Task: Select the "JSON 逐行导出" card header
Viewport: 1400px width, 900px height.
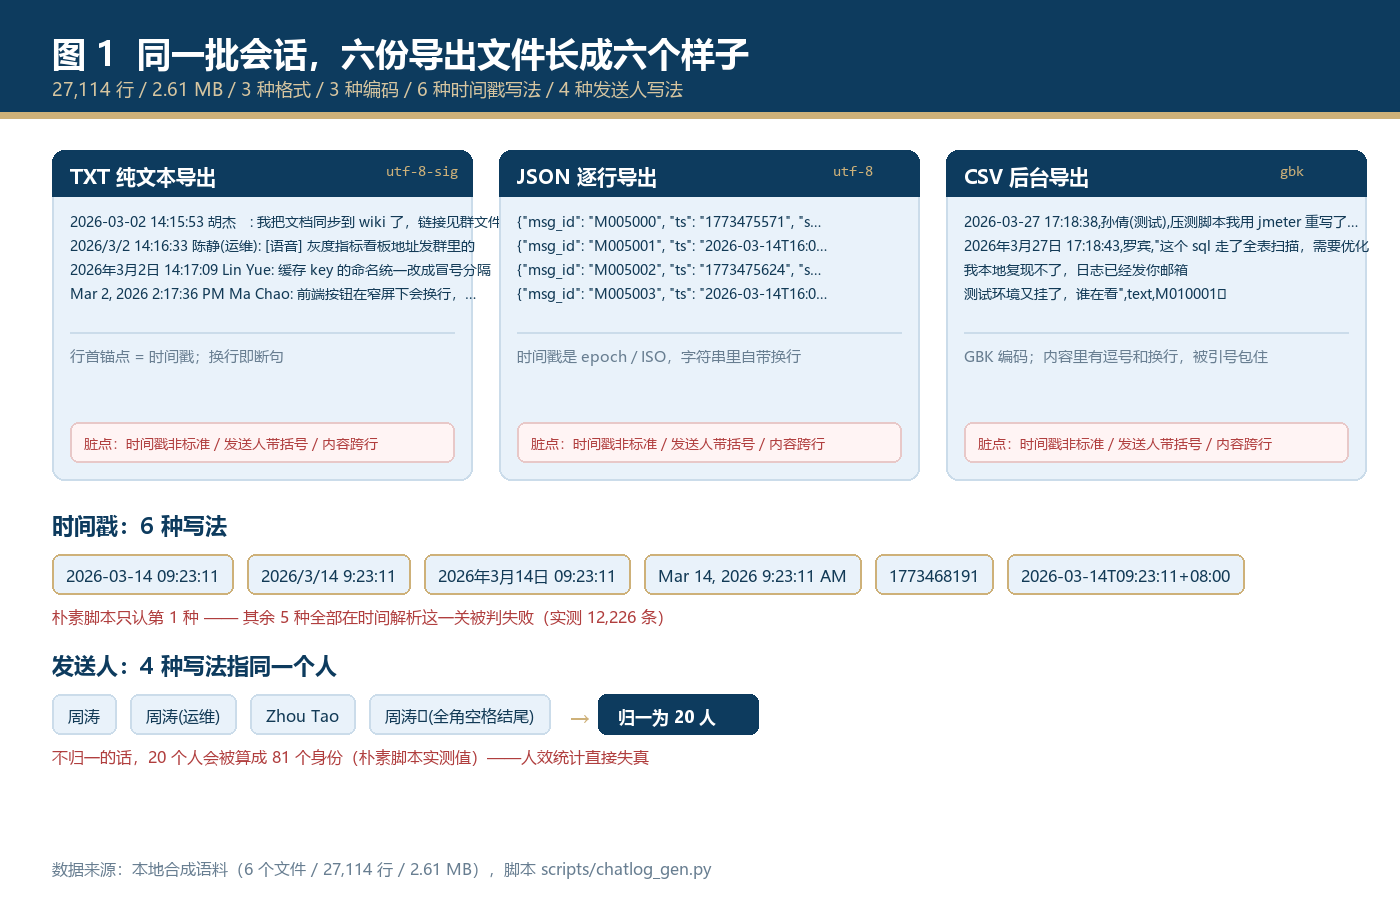Action: tap(709, 174)
